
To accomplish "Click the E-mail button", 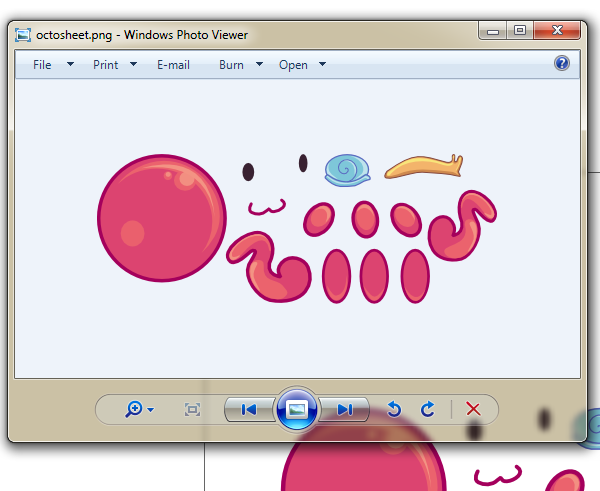I will [x=173, y=65].
